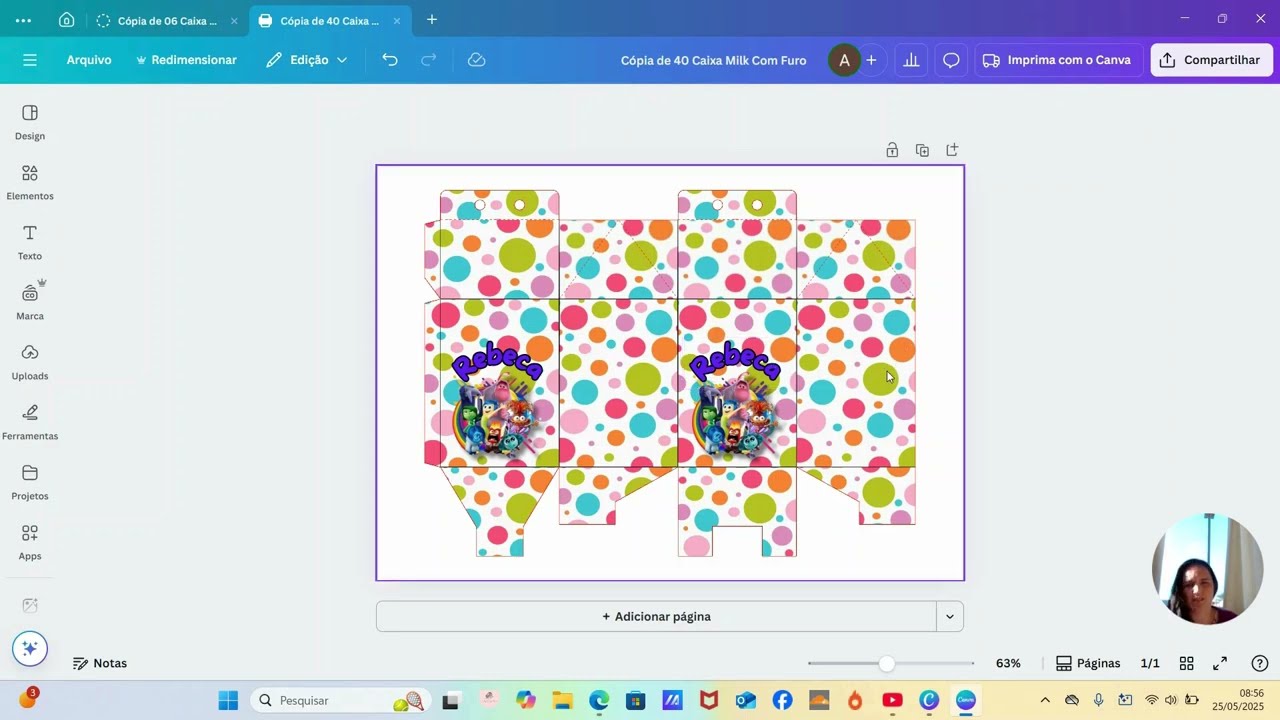Close the Cópia de 40 Caixa tab

396,20
